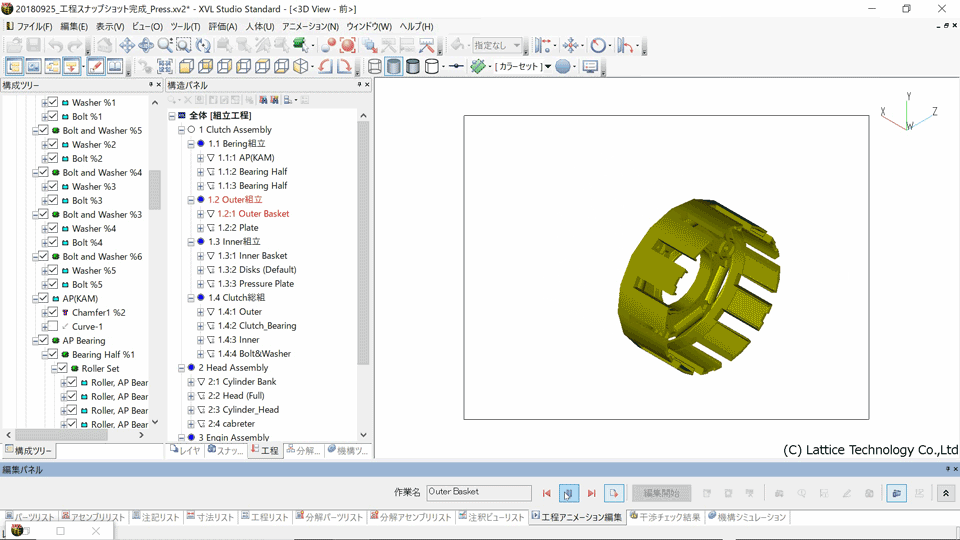Switch to hidden-line cylinder display mode

432,66
